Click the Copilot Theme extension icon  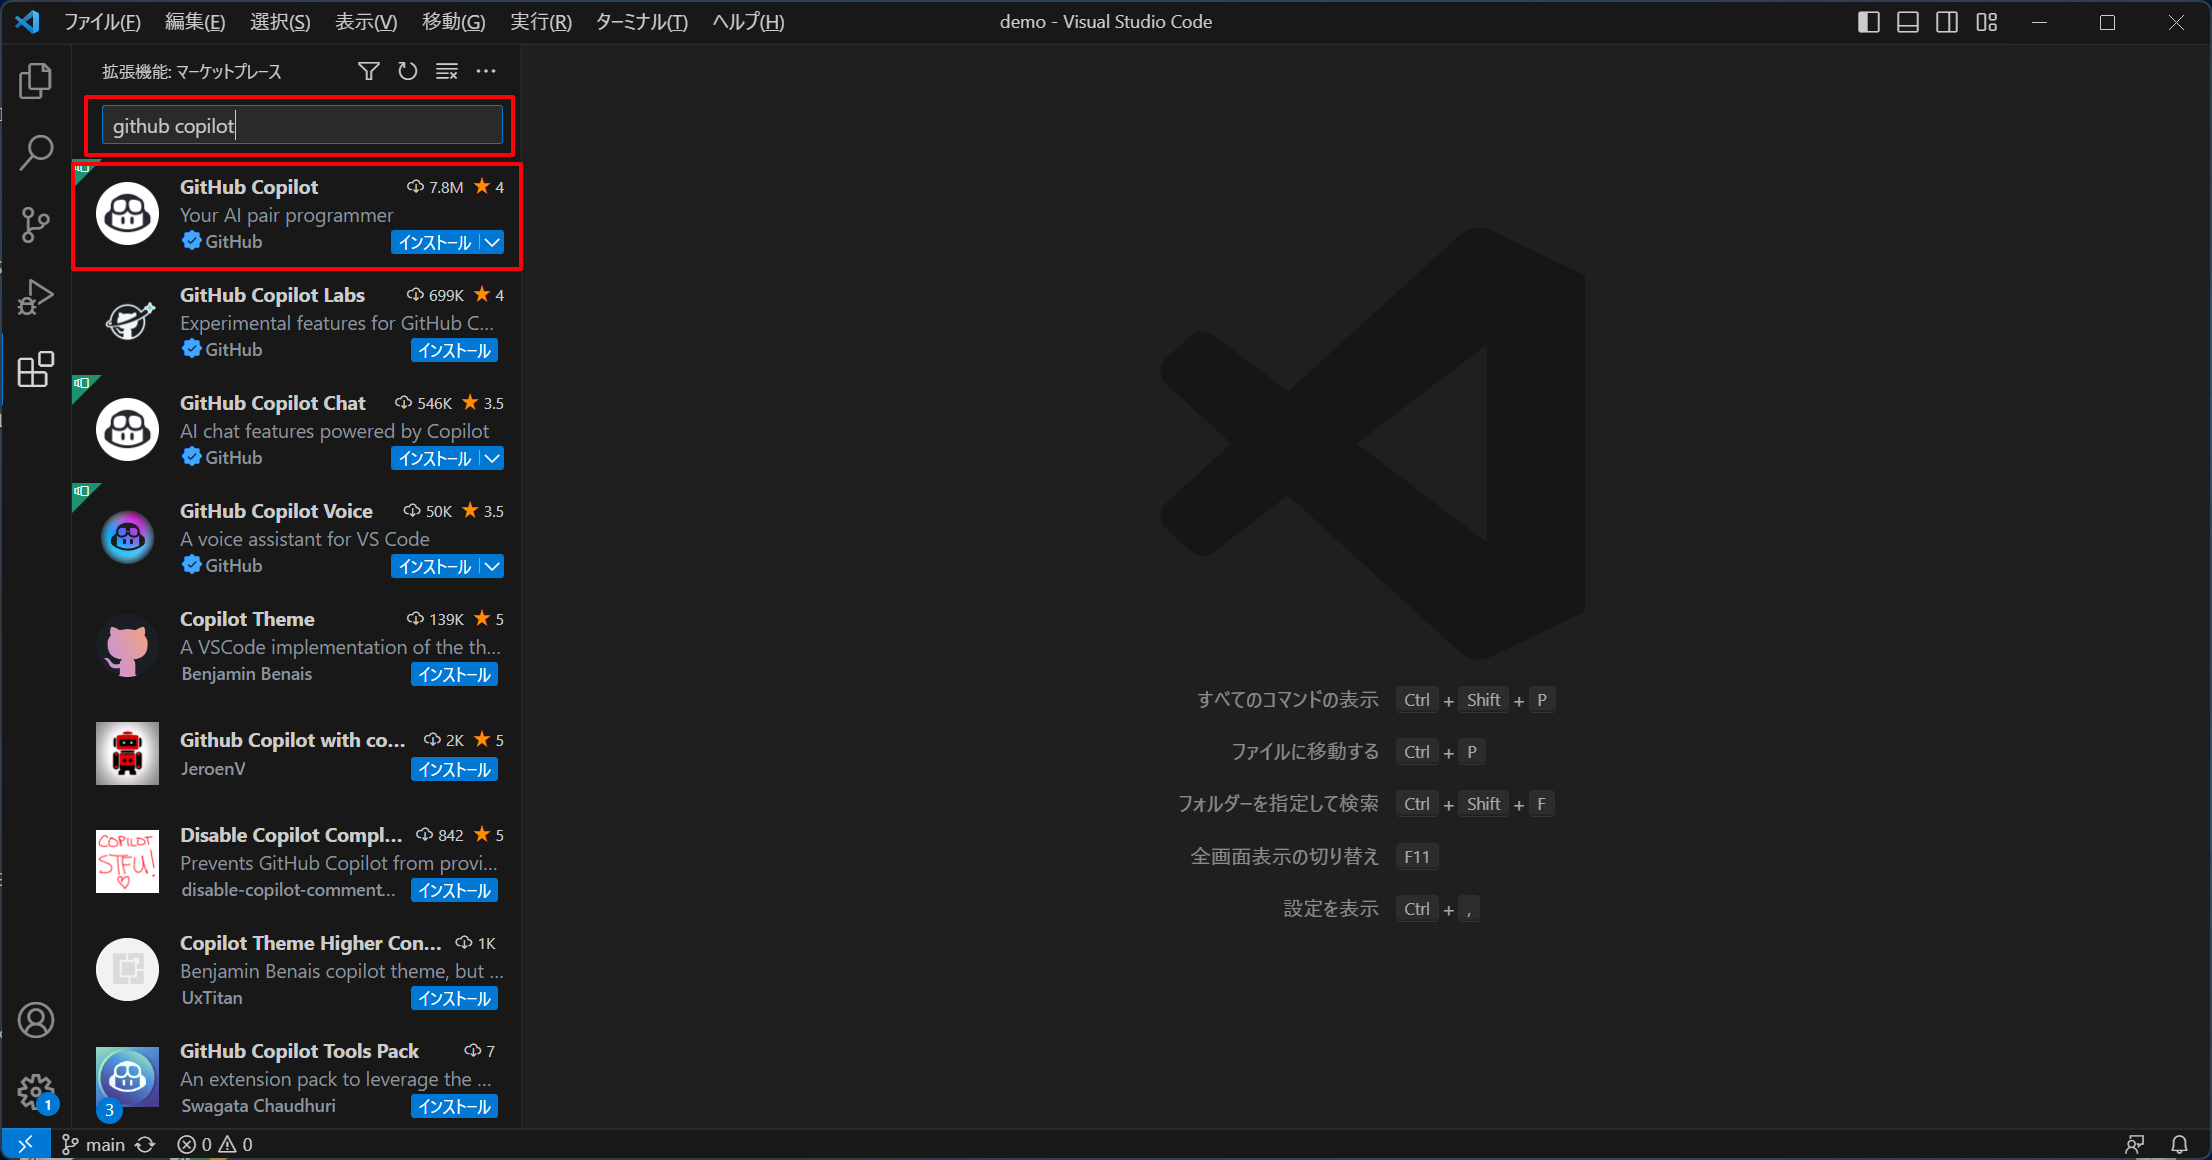pos(127,645)
